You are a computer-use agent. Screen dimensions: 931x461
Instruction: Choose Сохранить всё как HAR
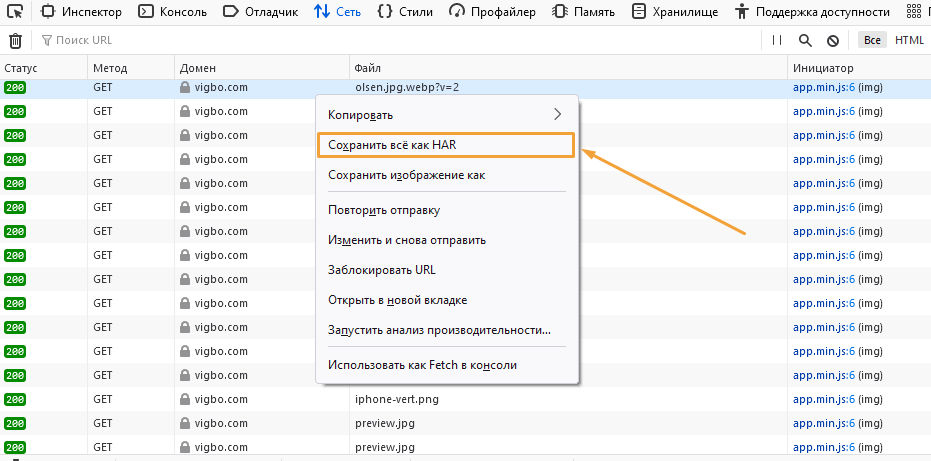[x=446, y=145]
